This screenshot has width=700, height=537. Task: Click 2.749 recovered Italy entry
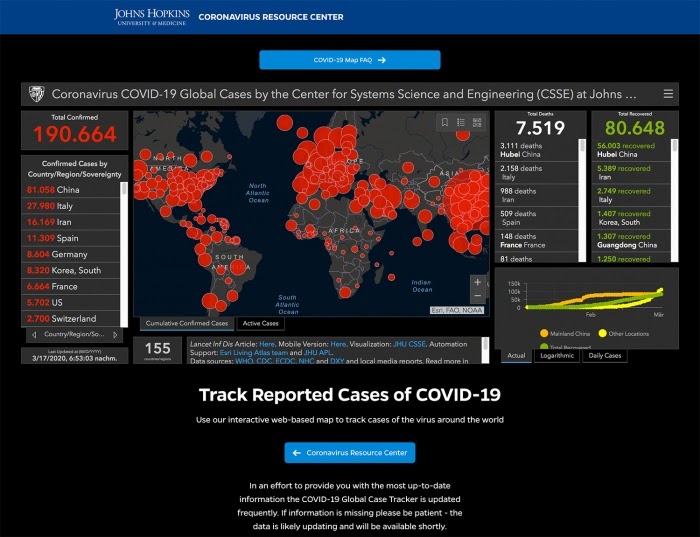click(x=631, y=195)
